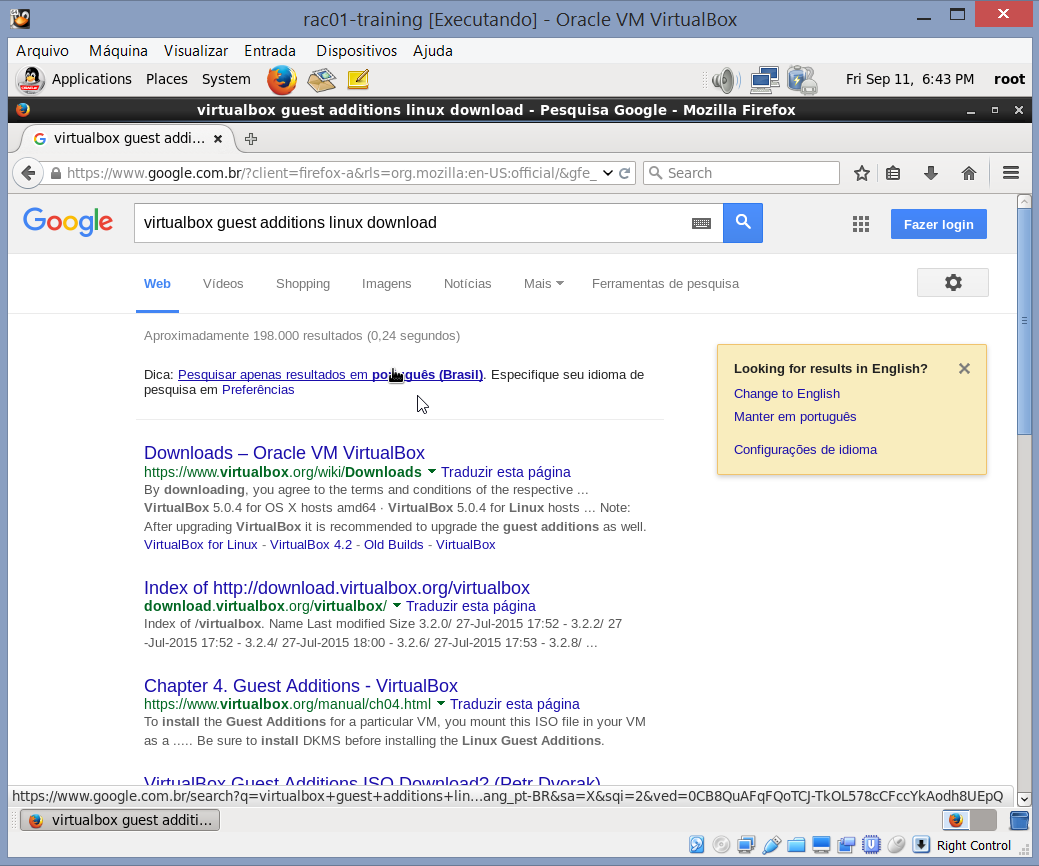Open Configurações de idioma link
Image resolution: width=1039 pixels, height=866 pixels.
[805, 450]
